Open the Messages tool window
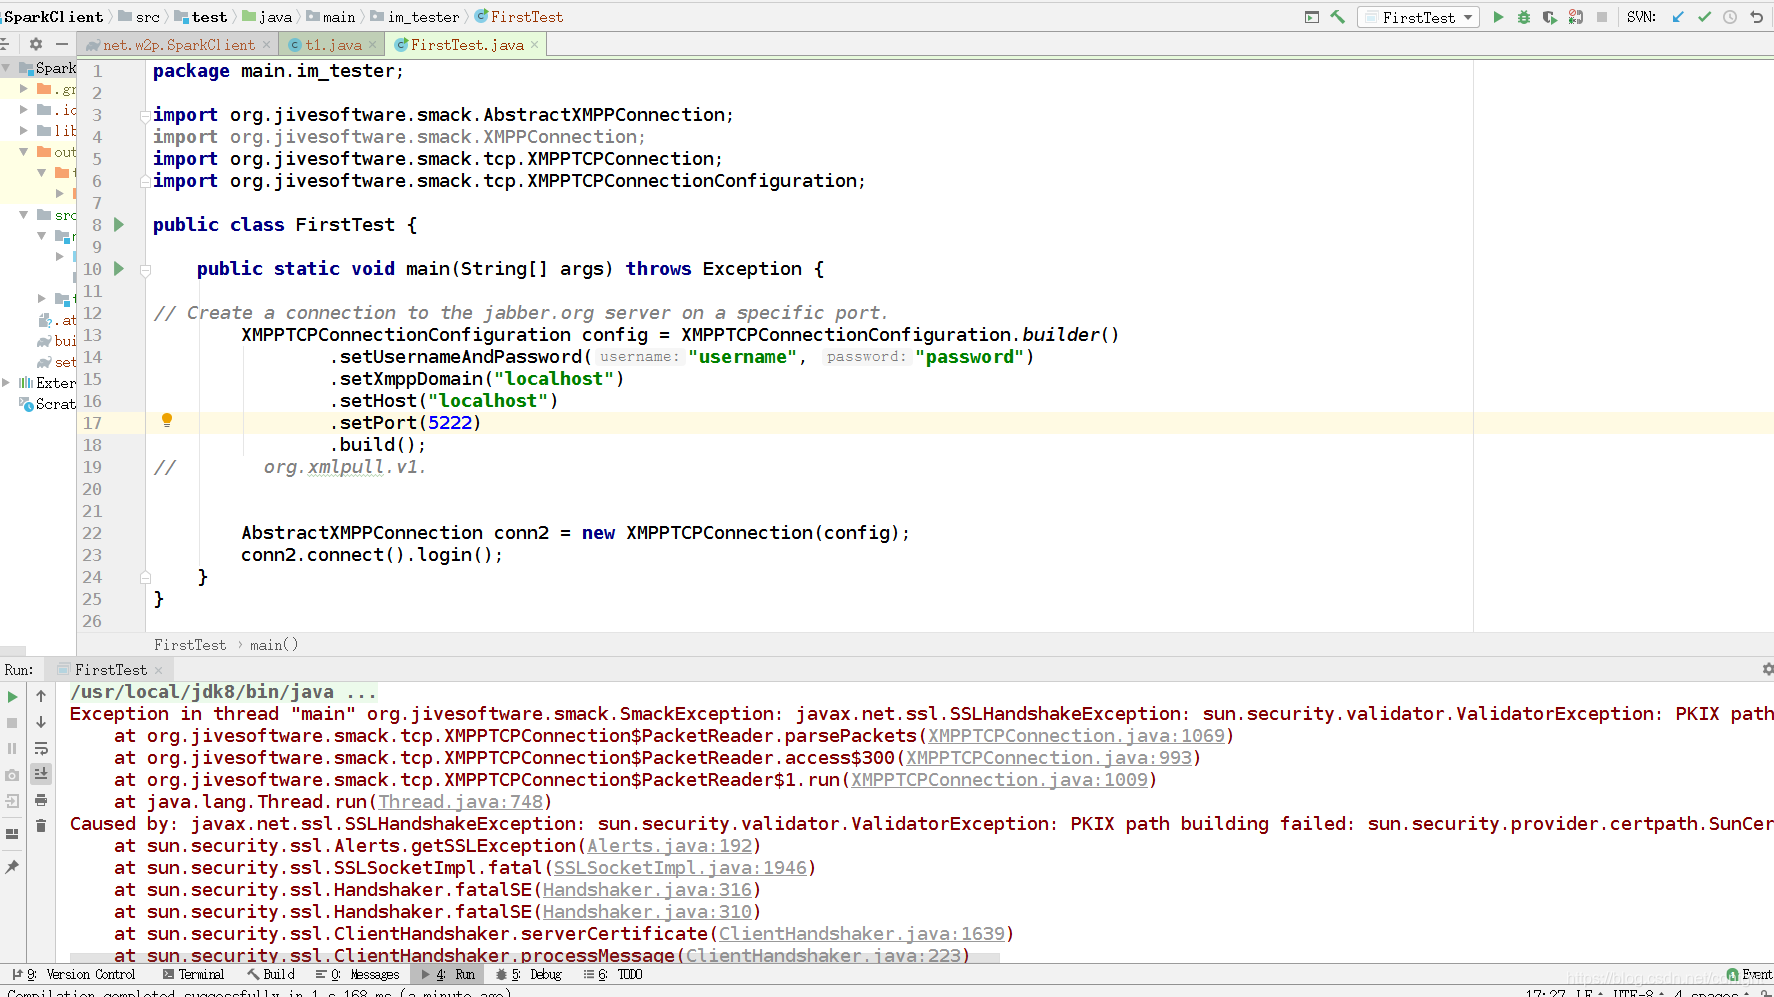1774x997 pixels. click(357, 974)
